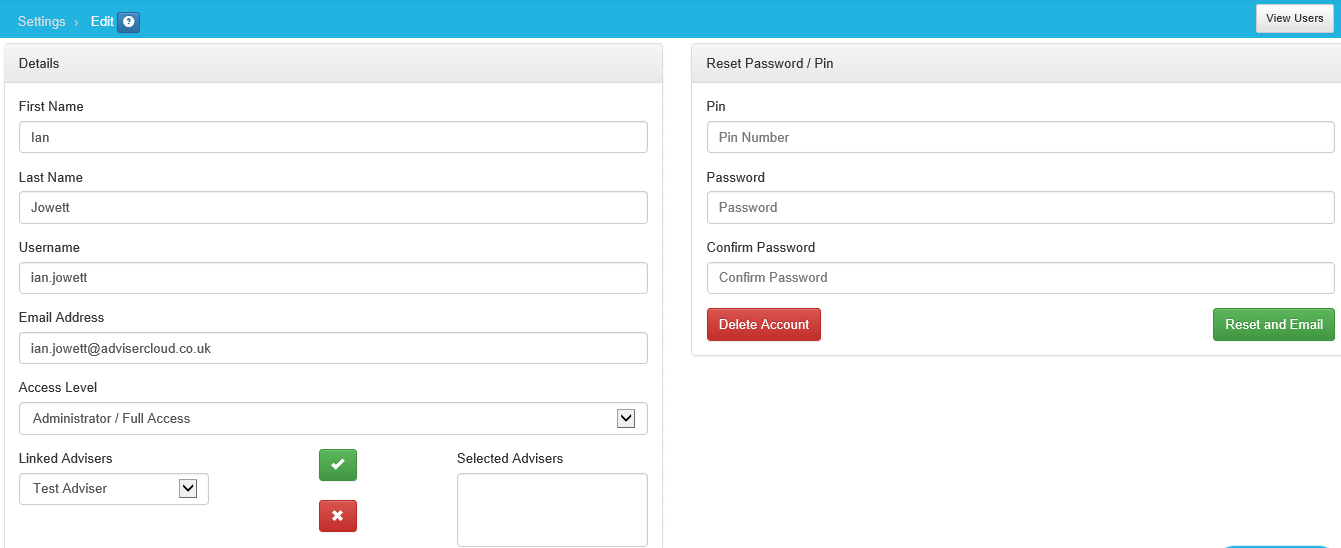The height and width of the screenshot is (548, 1341).
Task: Click the Email Address input
Action: (333, 349)
